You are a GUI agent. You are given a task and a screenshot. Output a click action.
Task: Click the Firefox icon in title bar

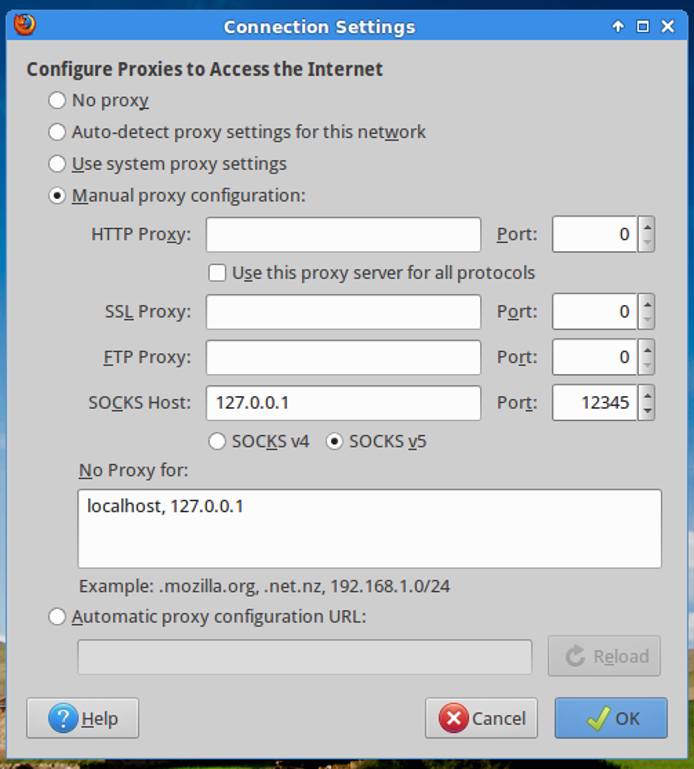pos(25,25)
